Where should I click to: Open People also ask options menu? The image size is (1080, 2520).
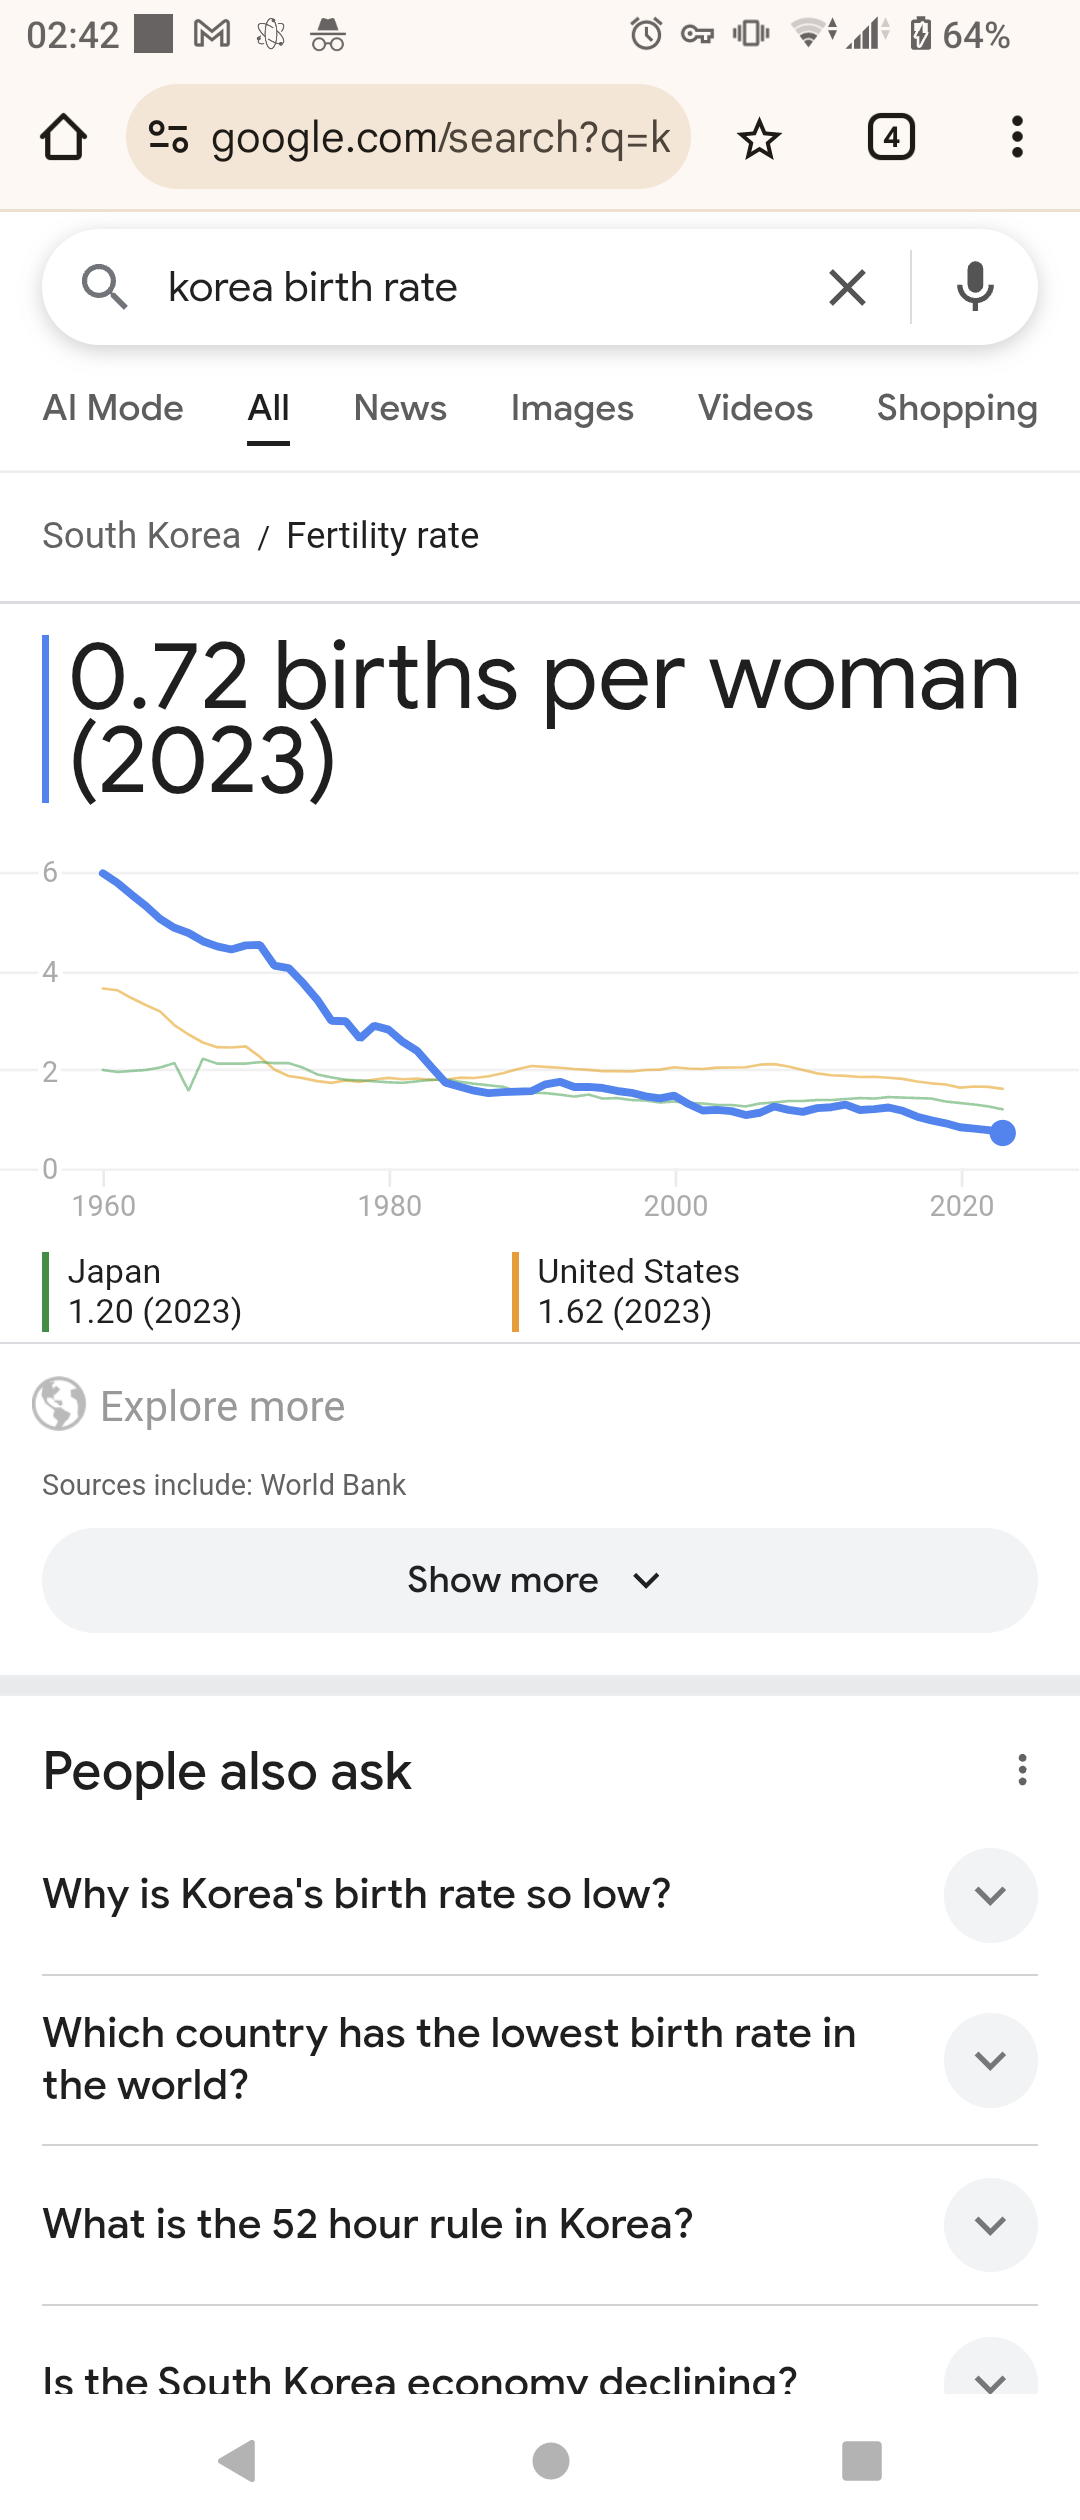tap(1021, 1770)
